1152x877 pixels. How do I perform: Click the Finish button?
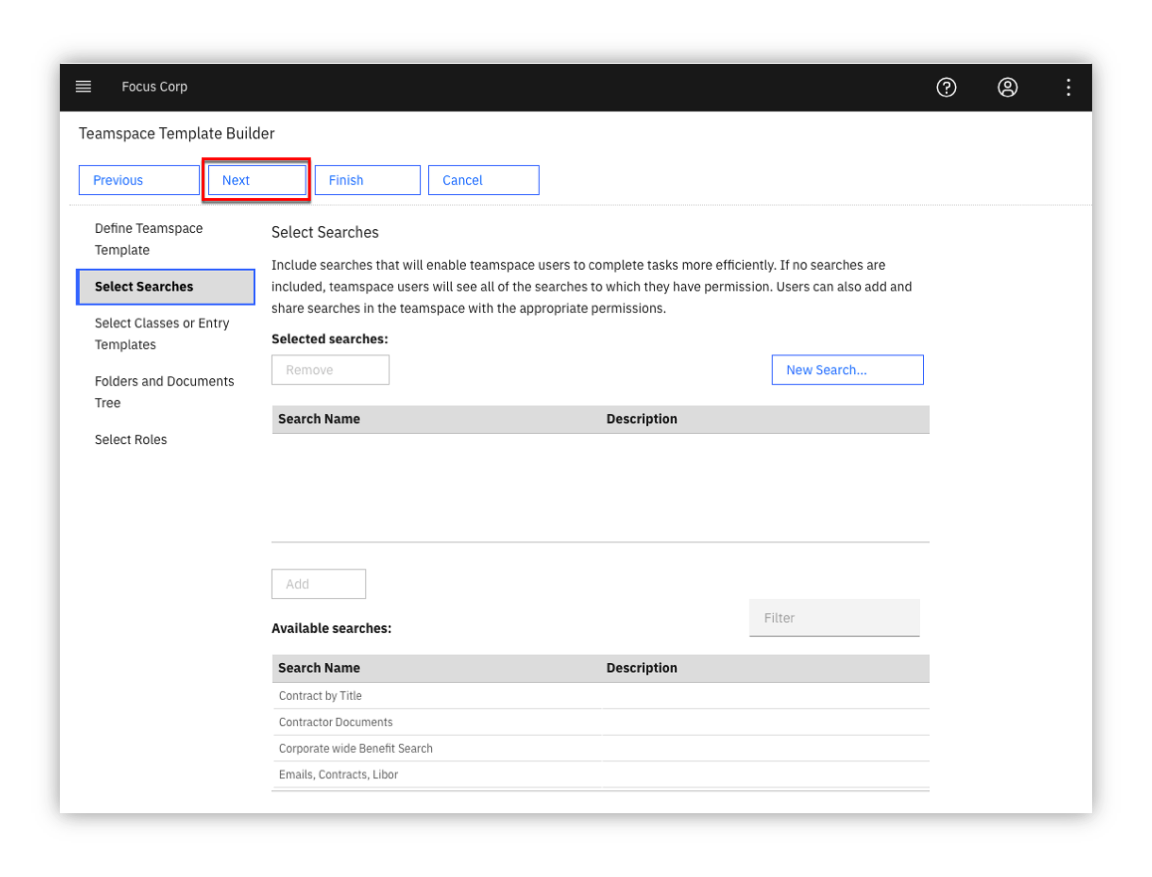tap(367, 180)
